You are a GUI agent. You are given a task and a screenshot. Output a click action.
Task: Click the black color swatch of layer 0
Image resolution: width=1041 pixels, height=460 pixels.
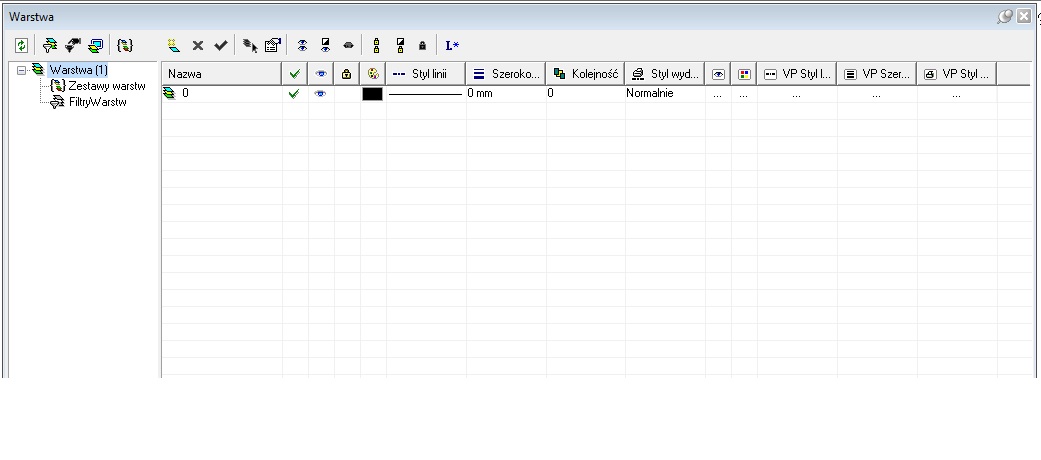372,93
